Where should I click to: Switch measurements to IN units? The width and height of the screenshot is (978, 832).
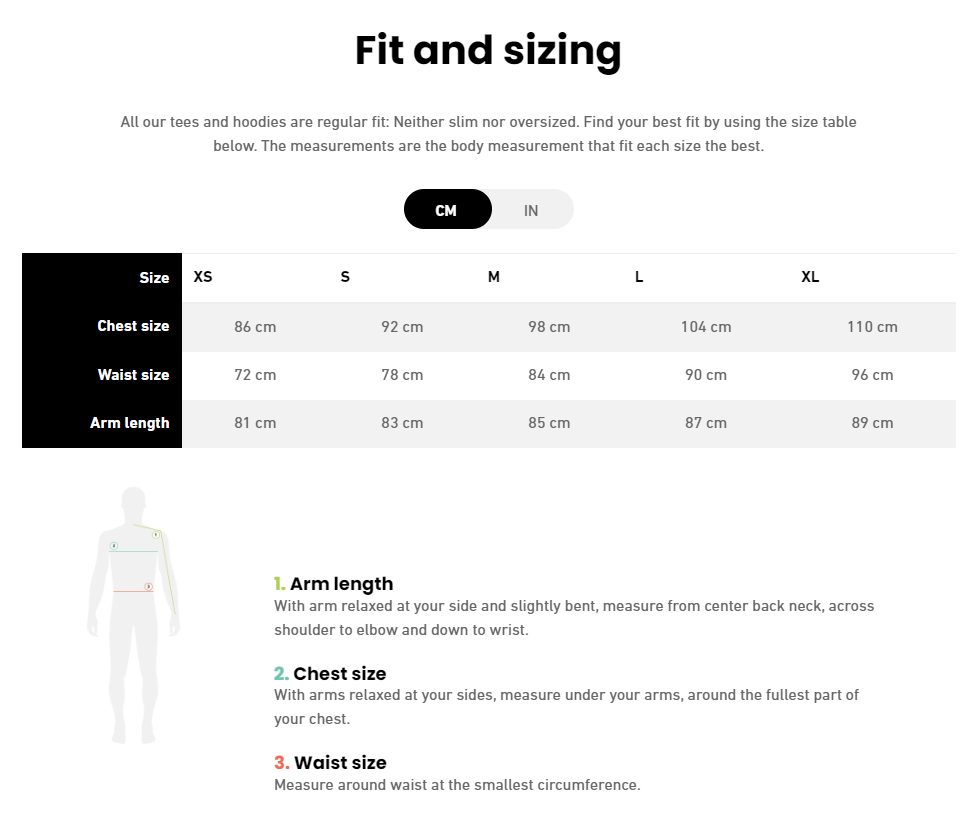531,210
